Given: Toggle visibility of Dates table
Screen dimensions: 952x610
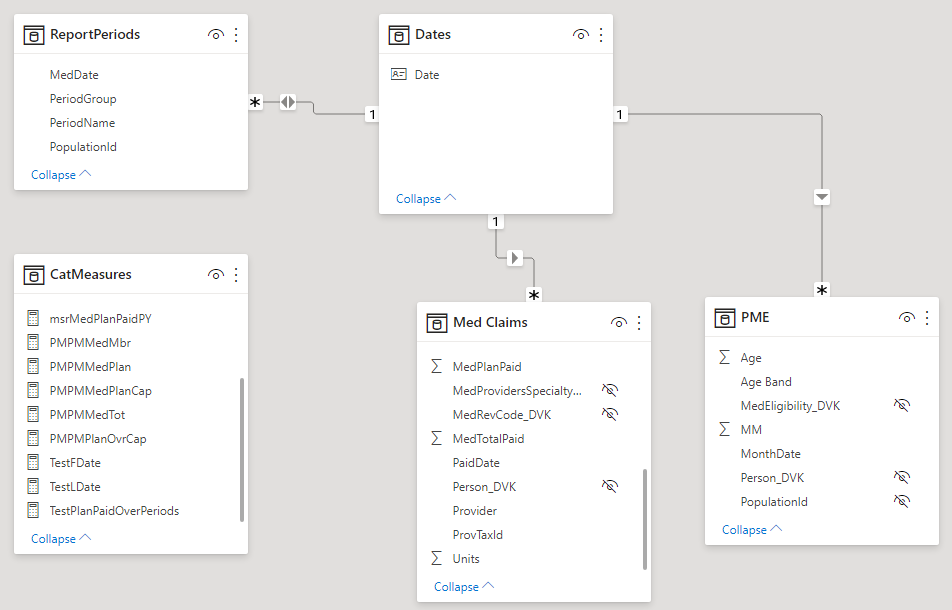Looking at the screenshot, I should [580, 35].
